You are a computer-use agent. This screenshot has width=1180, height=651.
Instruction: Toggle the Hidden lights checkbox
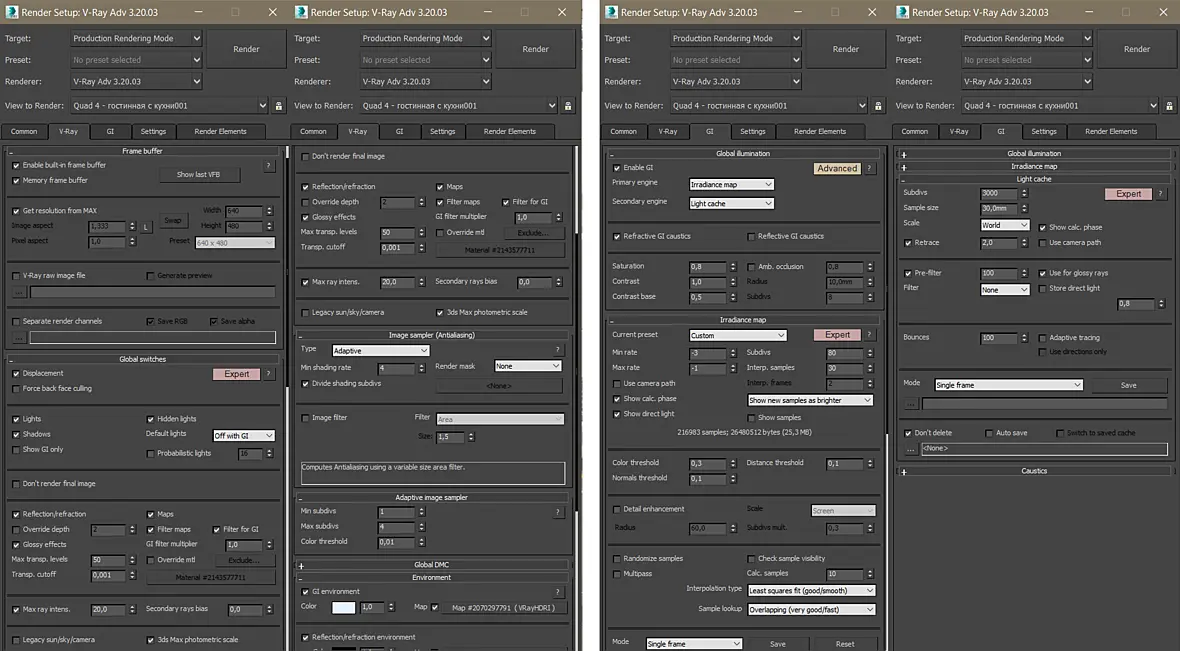tap(151, 419)
